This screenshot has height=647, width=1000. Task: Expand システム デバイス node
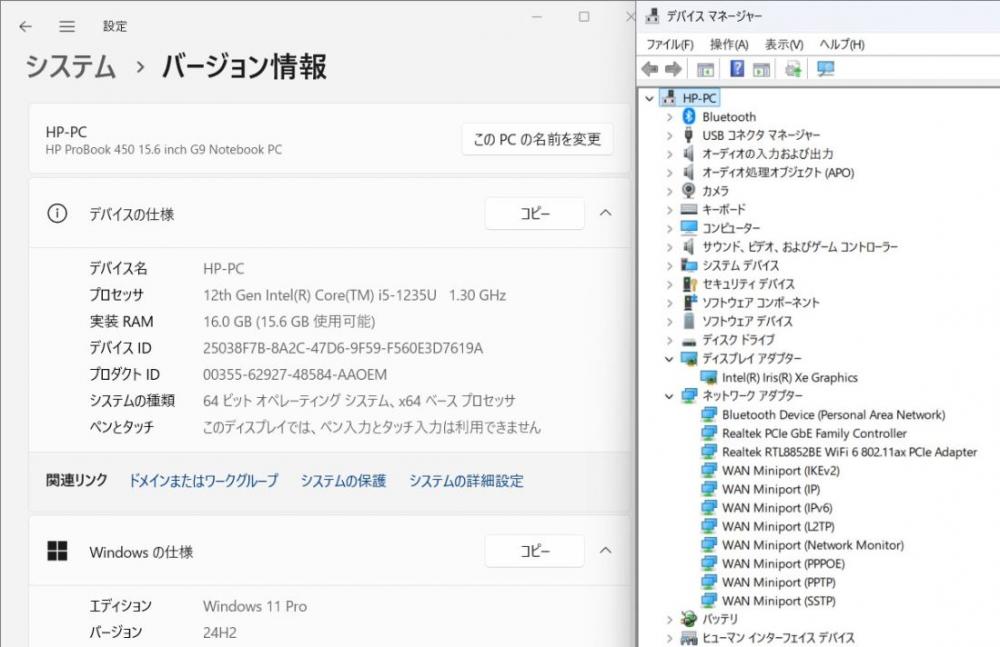pyautogui.click(x=669, y=265)
